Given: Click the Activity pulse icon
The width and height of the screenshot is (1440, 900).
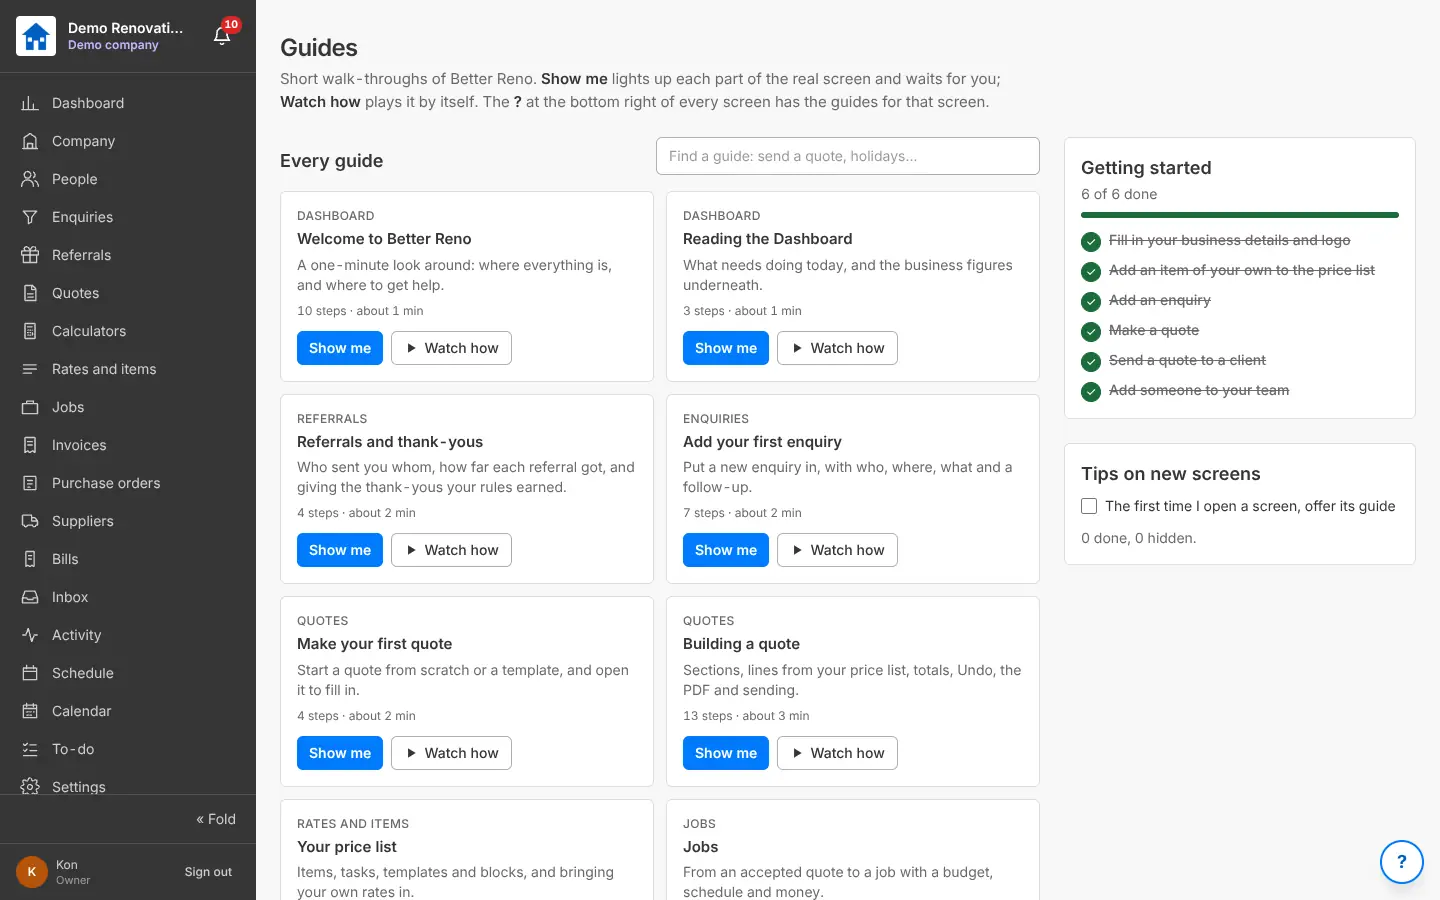Looking at the screenshot, I should coord(30,635).
